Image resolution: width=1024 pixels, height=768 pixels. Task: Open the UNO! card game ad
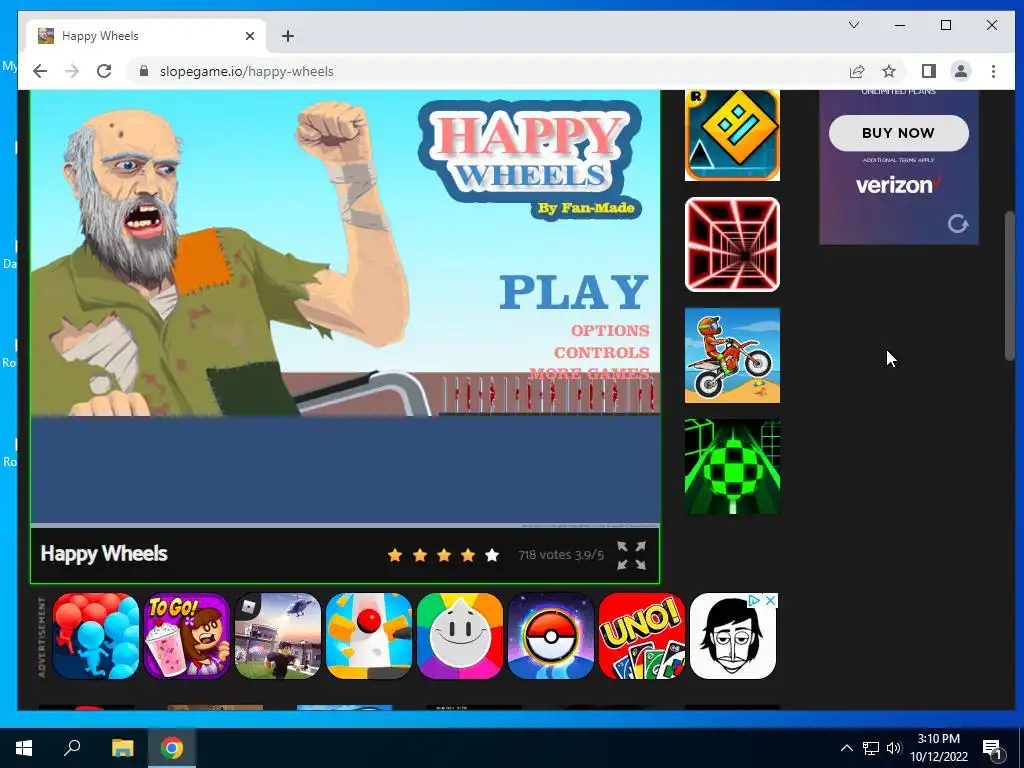(x=642, y=636)
